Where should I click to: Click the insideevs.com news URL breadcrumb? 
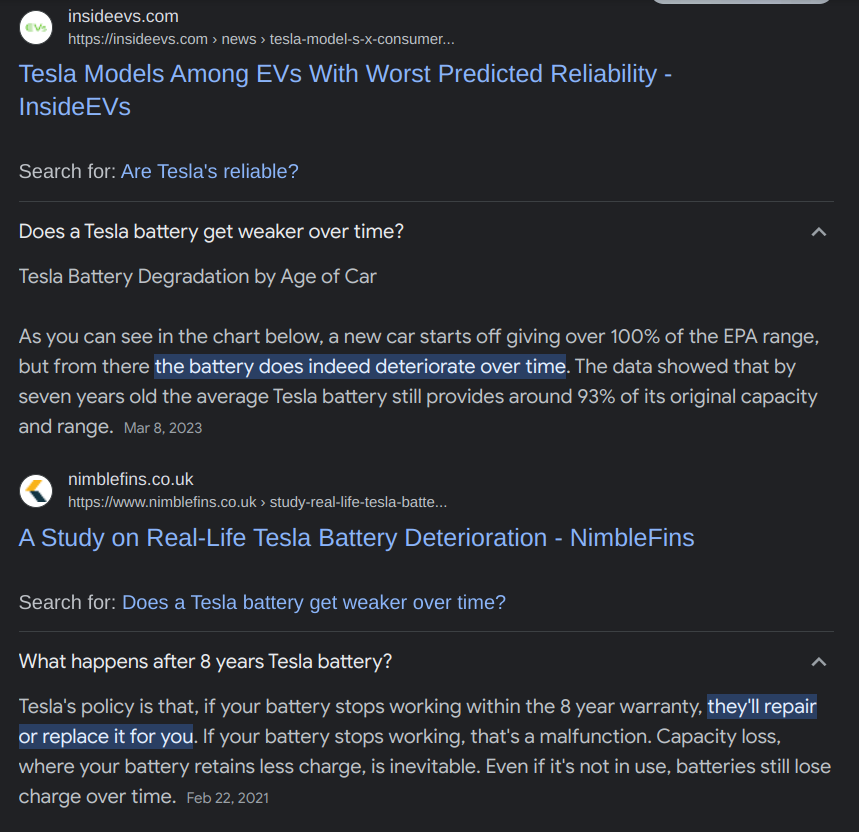pyautogui.click(x=260, y=39)
